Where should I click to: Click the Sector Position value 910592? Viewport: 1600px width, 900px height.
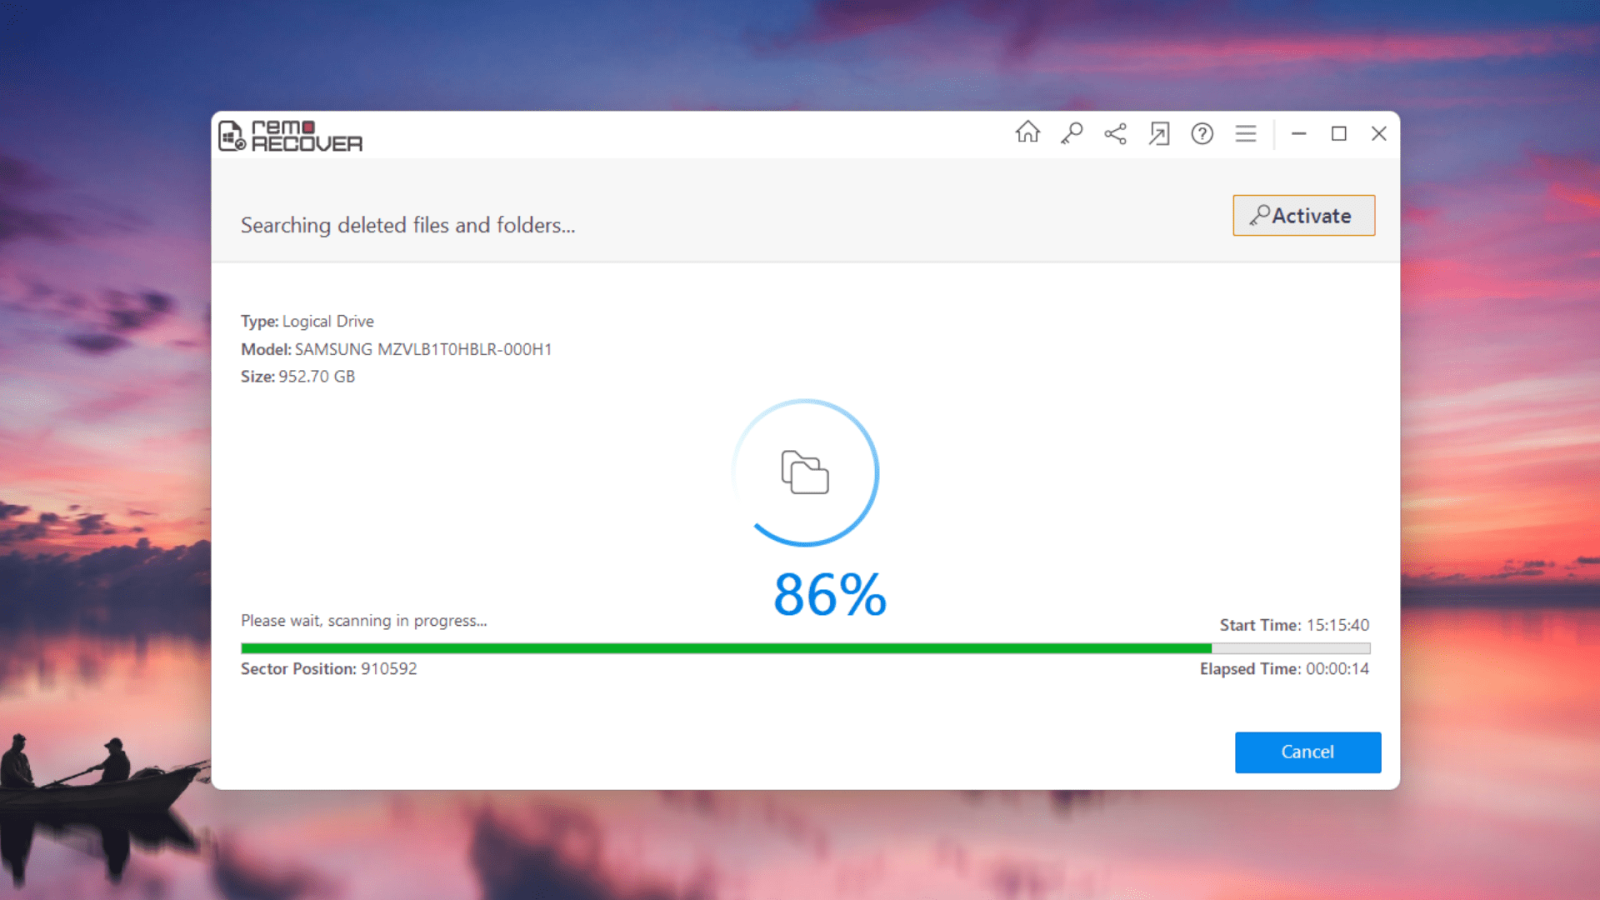391,668
